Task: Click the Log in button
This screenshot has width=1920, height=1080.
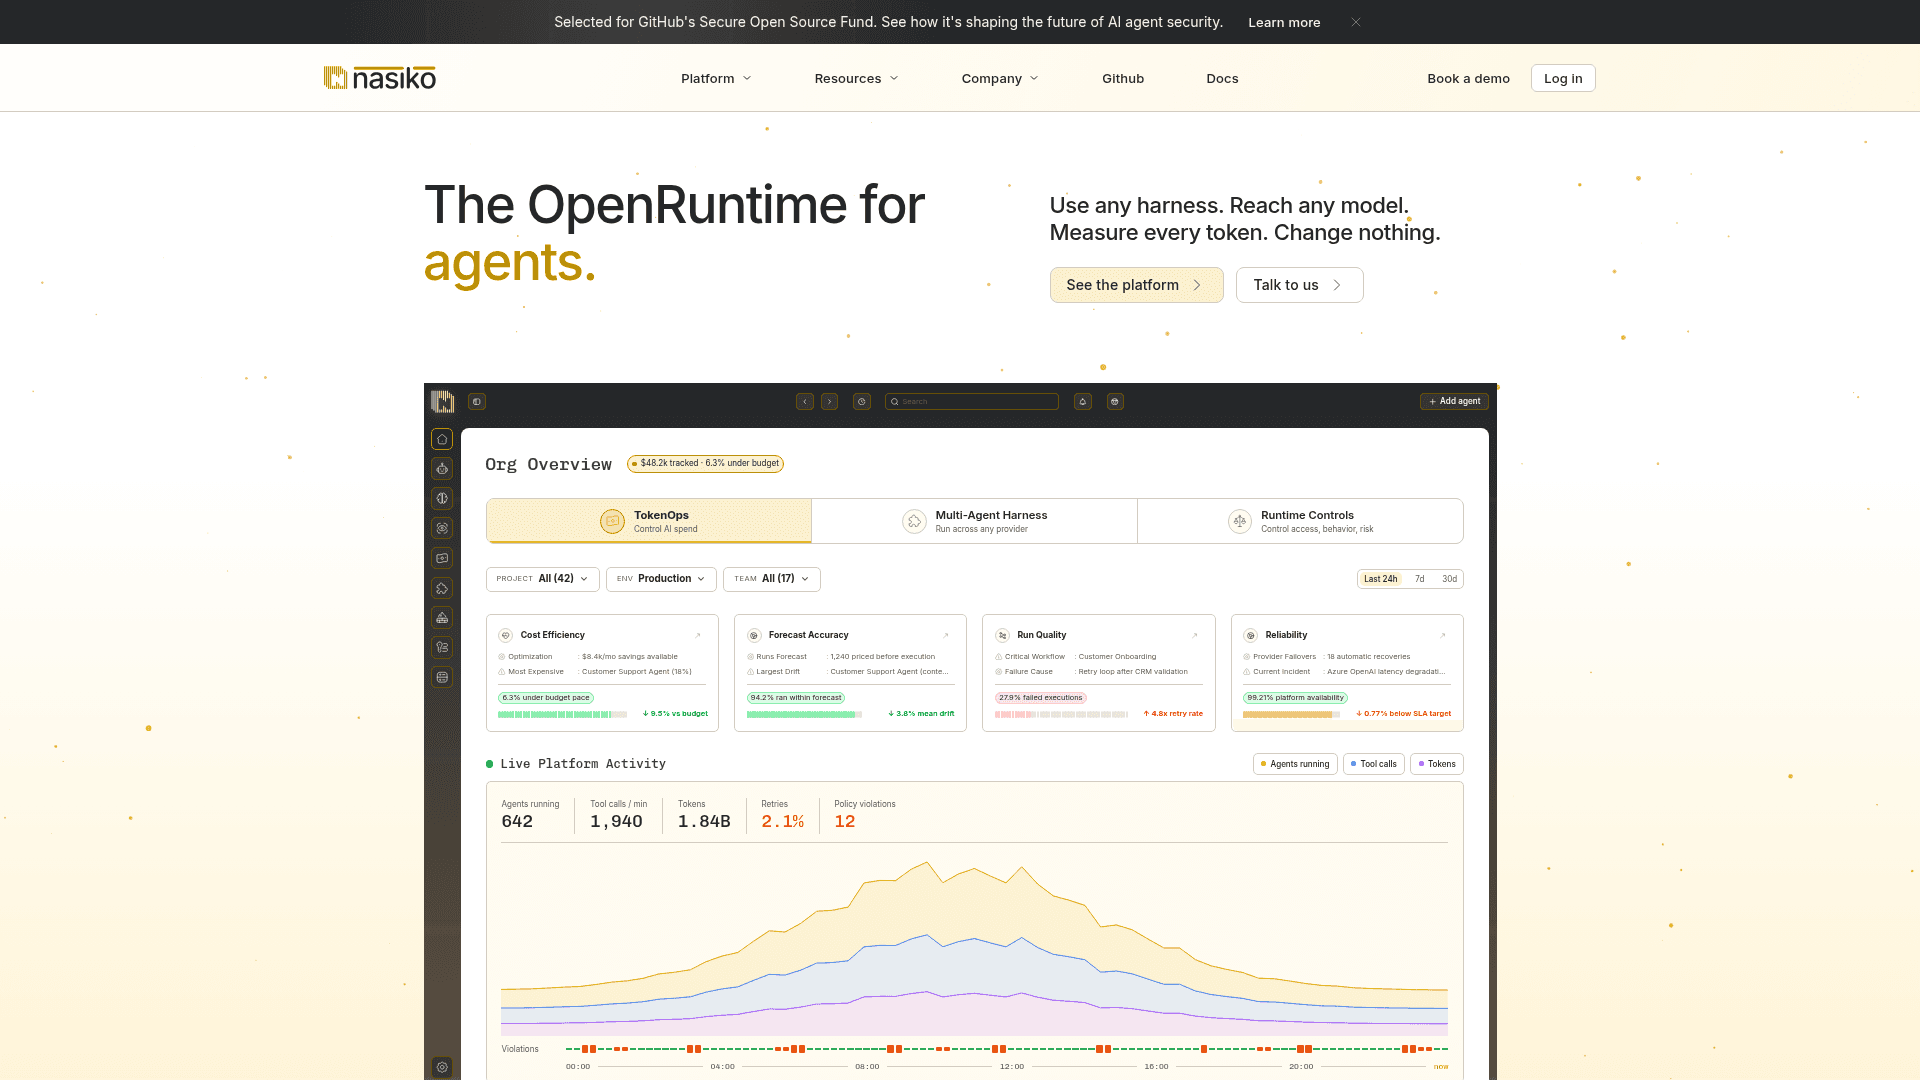Action: point(1563,79)
